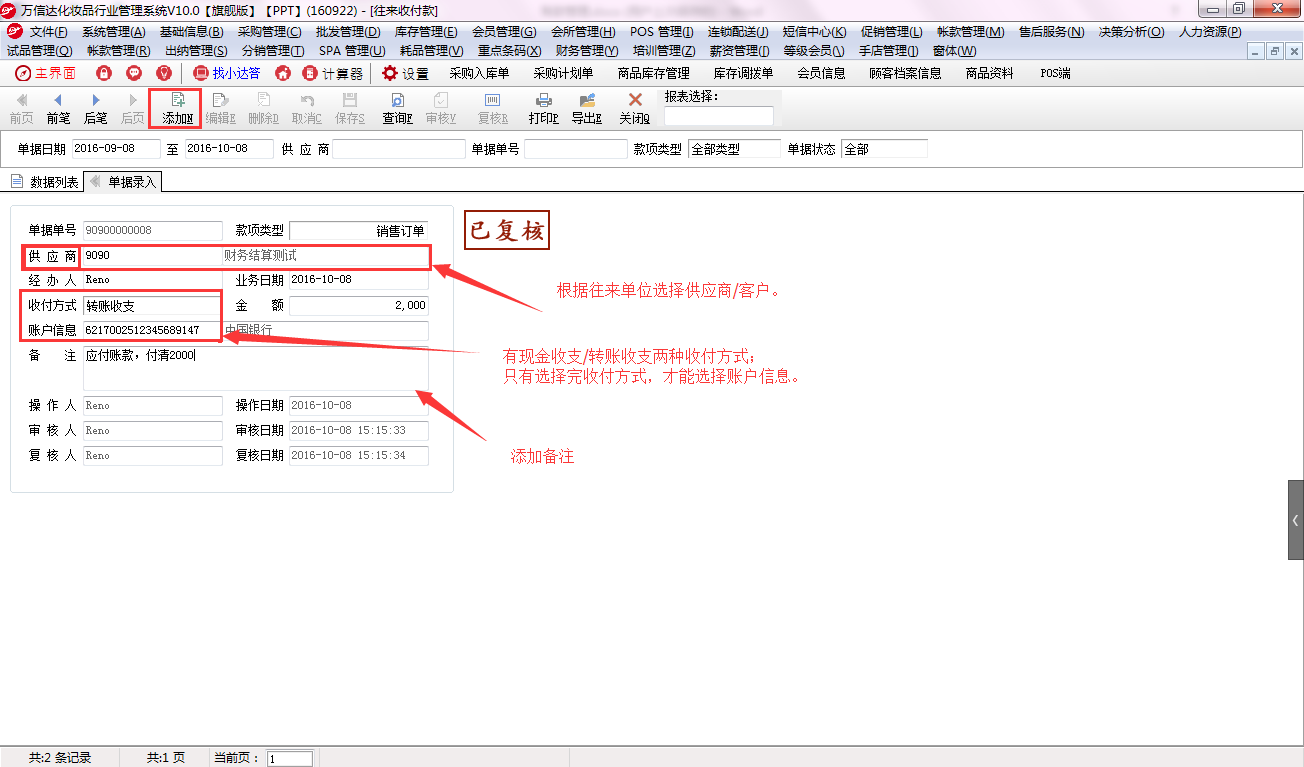
Task: Click the 打印 print toolbar icon
Action: [x=544, y=108]
